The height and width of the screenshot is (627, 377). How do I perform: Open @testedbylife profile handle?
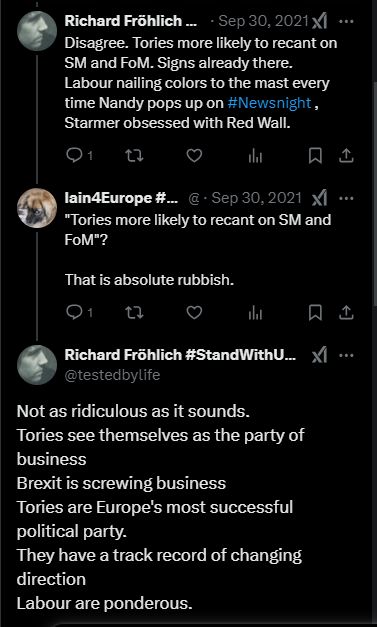112,375
